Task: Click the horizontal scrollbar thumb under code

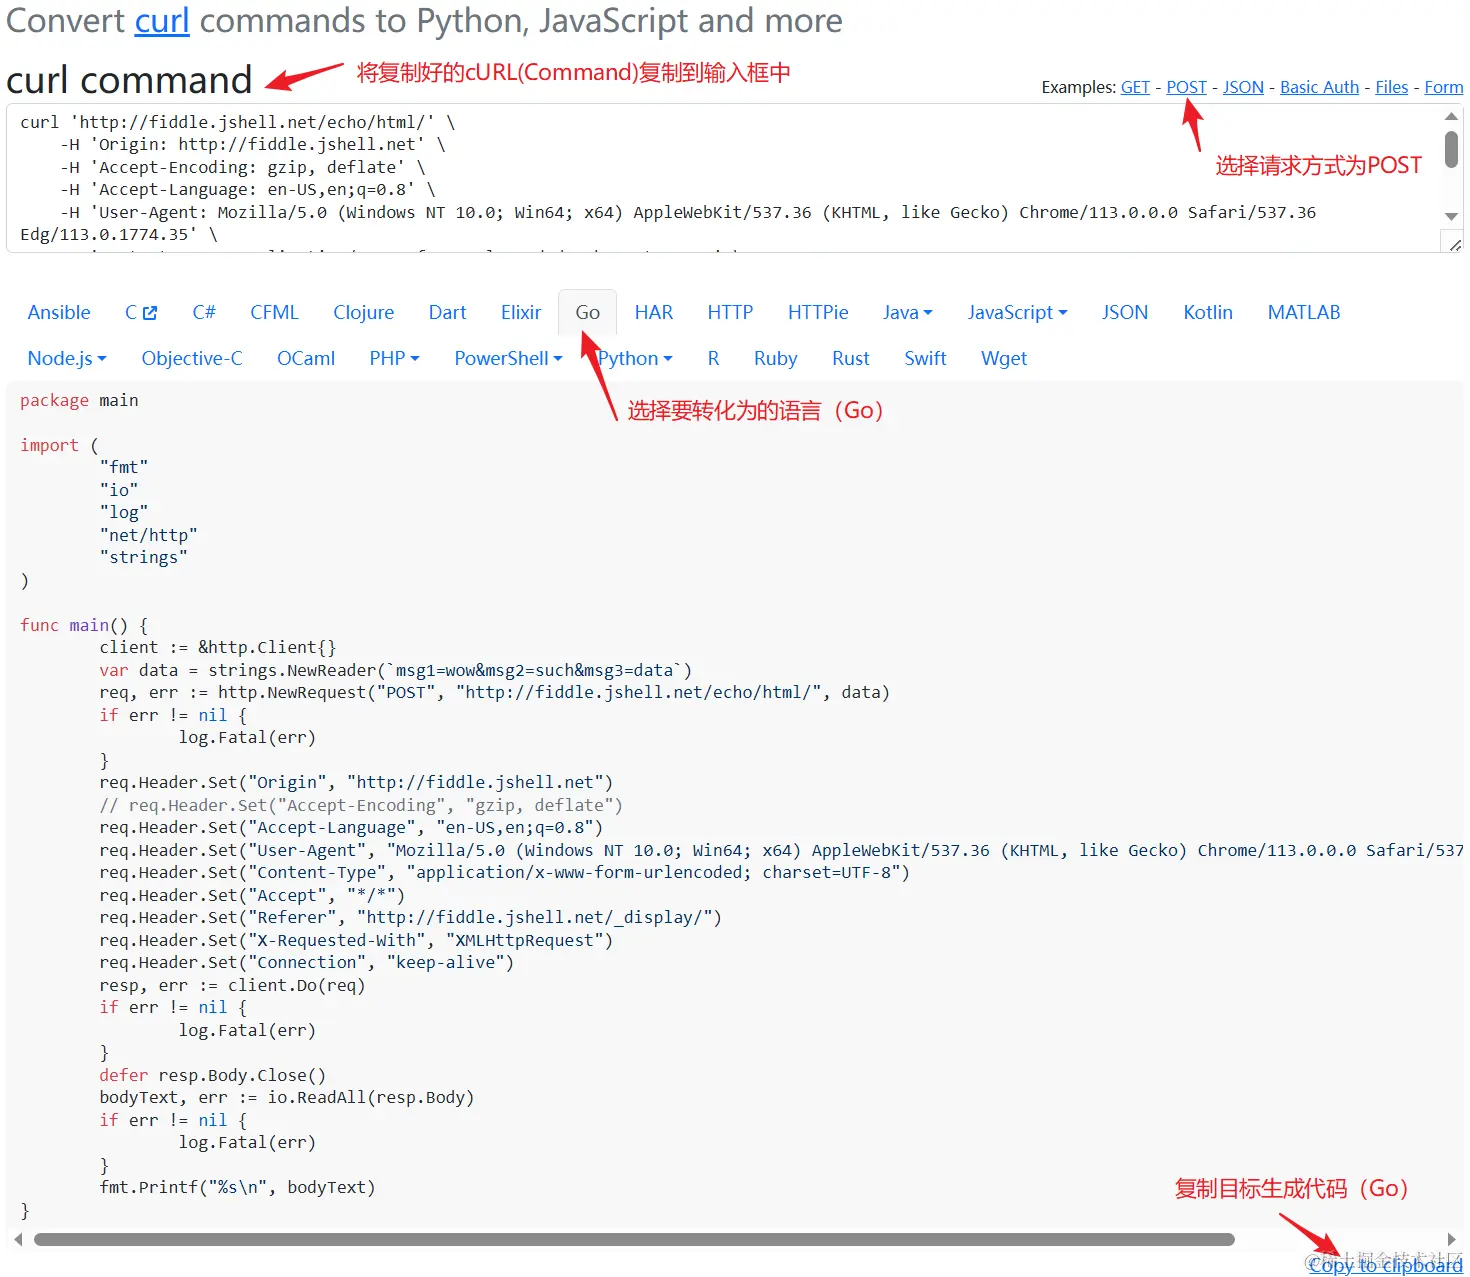Action: [x=634, y=1239]
